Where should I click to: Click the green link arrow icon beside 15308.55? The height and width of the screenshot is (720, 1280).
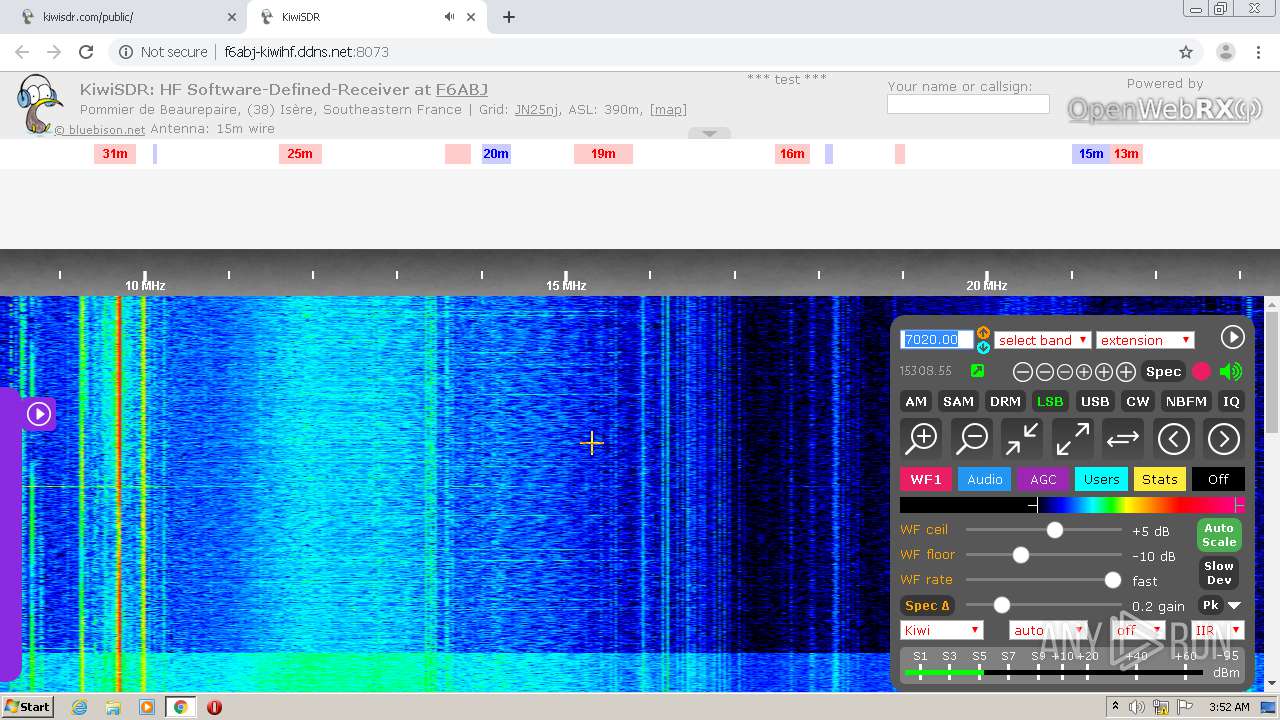977,371
